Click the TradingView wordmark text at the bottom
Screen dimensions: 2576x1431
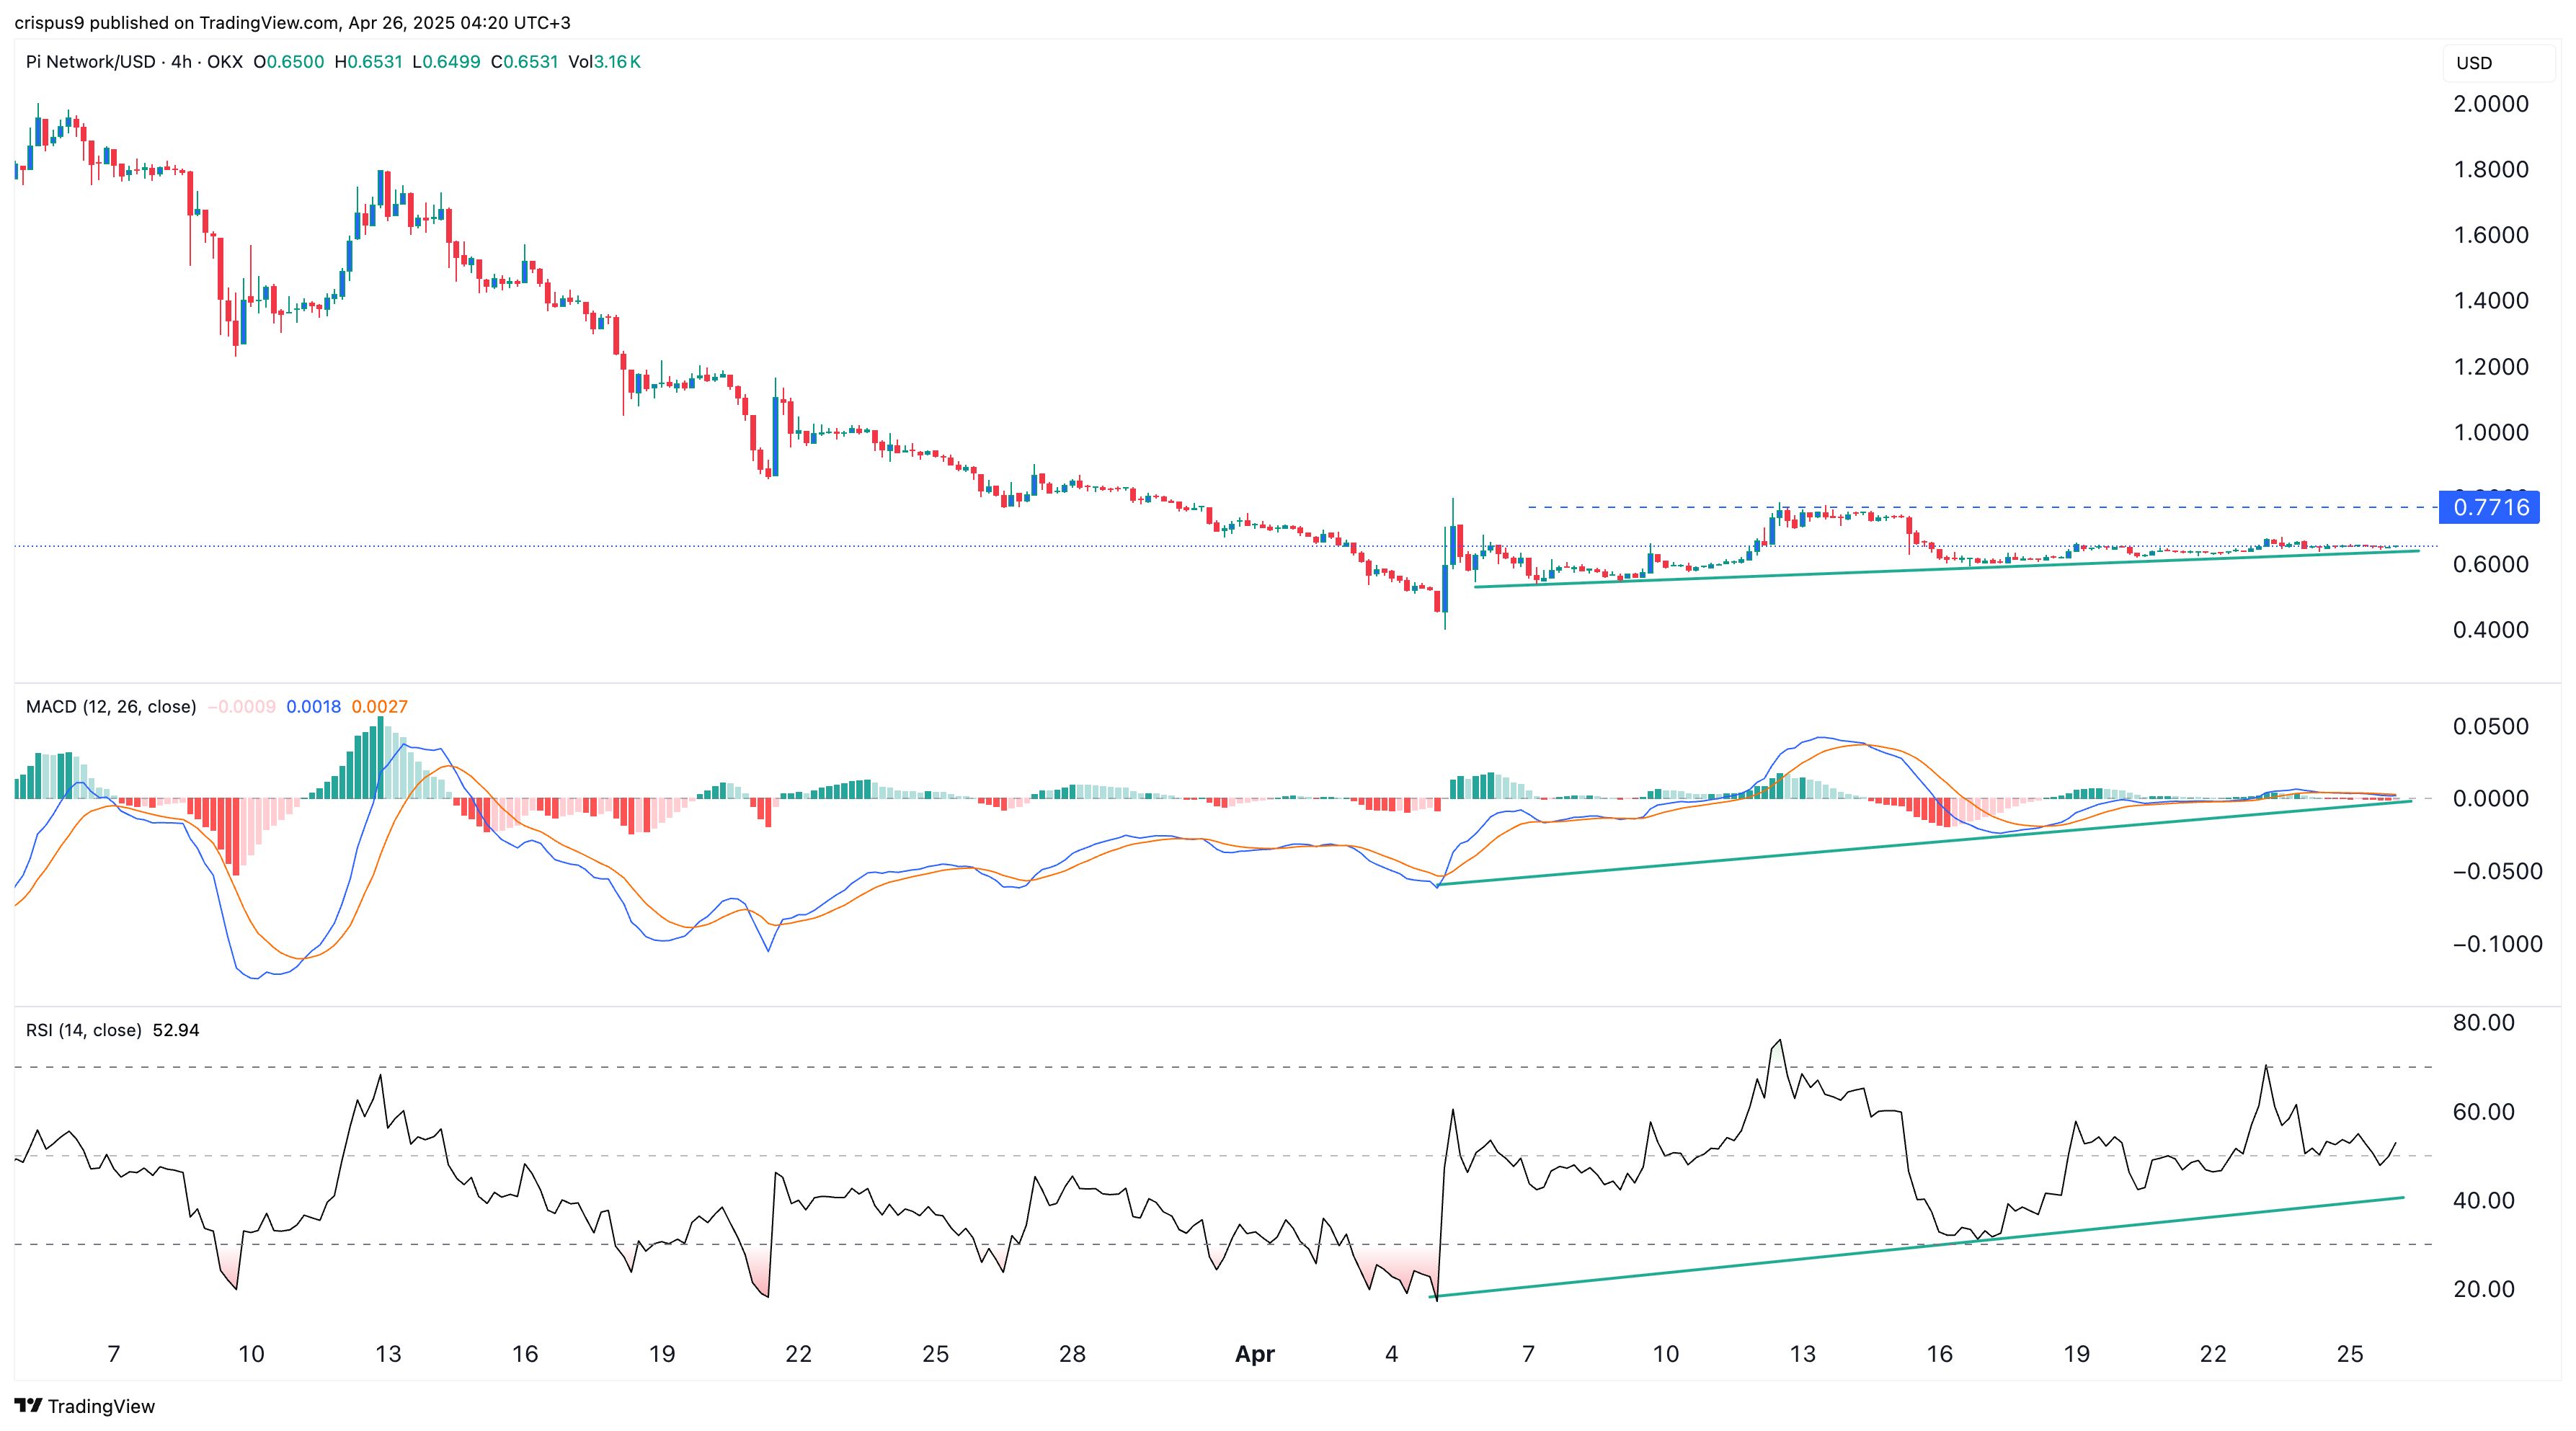click(x=101, y=1406)
